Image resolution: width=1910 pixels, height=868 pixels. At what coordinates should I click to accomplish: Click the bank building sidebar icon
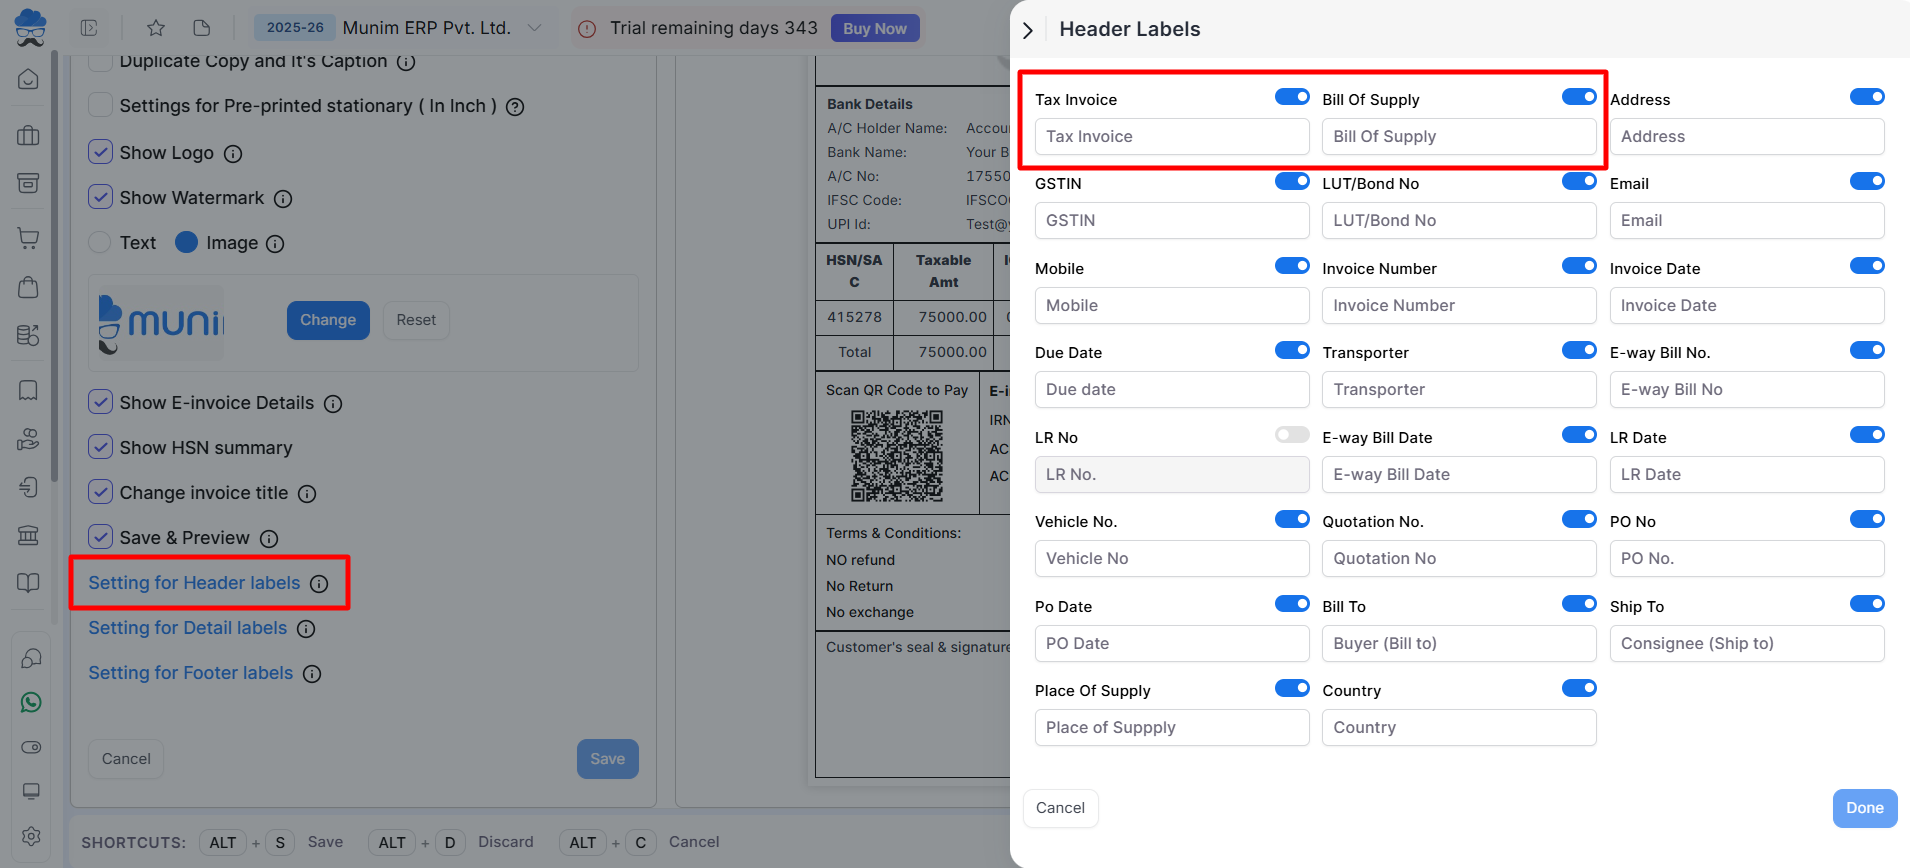tap(29, 535)
